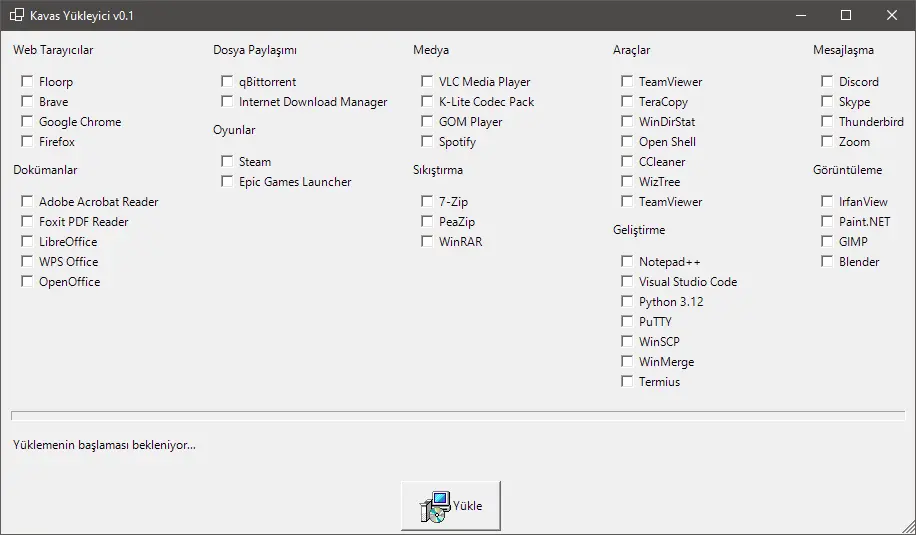Click the Yükle install button
Screen dimensions: 916x535
click(x=450, y=506)
